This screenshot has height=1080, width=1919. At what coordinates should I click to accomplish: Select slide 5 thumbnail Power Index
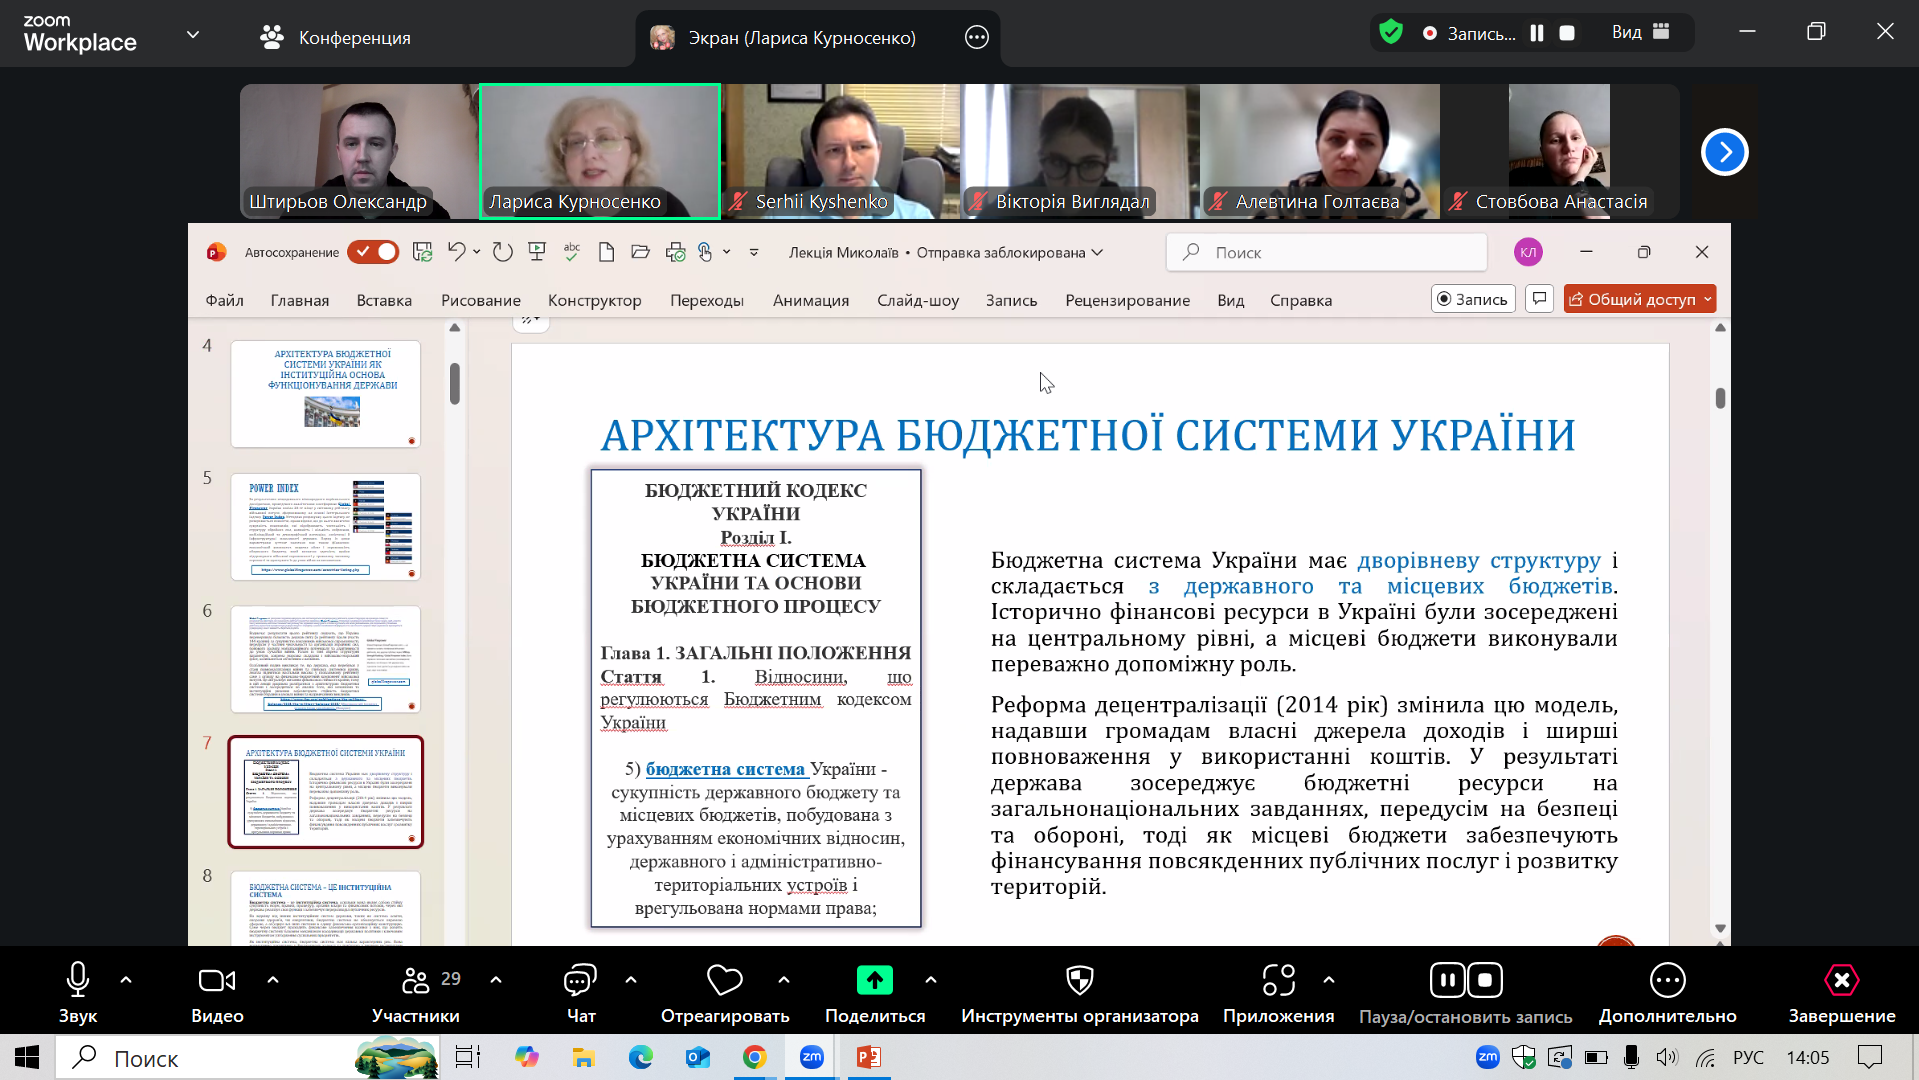pyautogui.click(x=325, y=526)
